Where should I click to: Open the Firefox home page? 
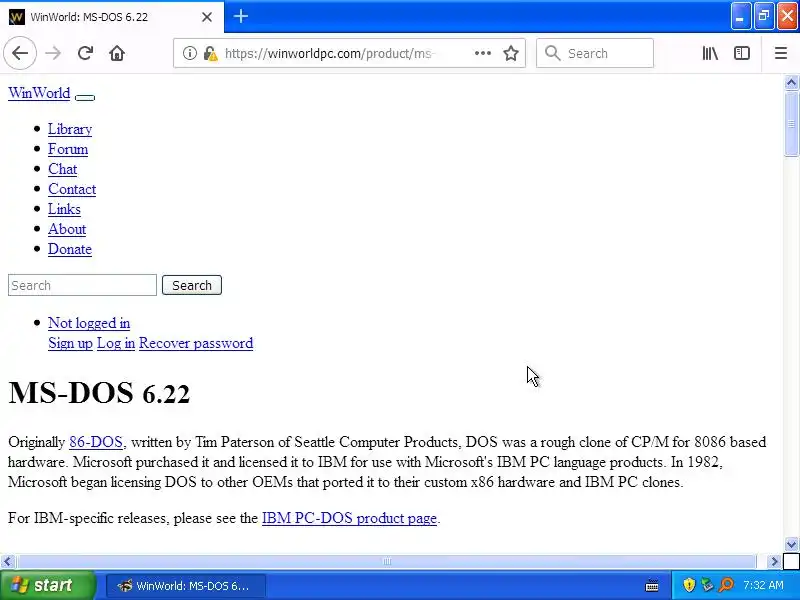tap(117, 53)
